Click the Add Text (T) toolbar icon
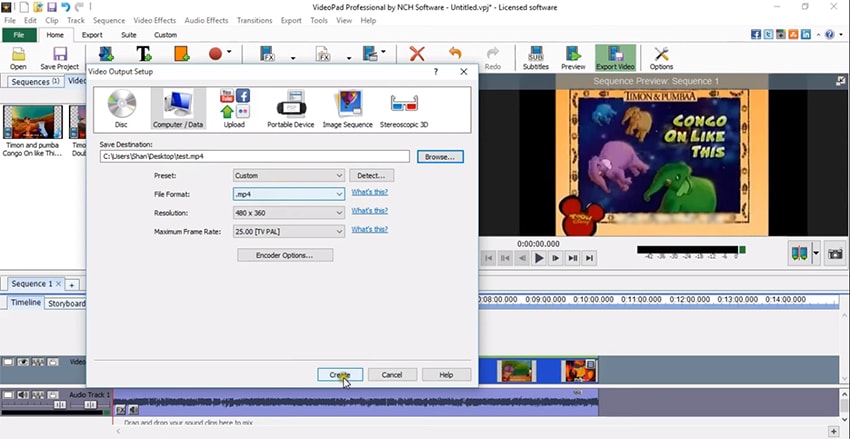The image size is (850, 439). click(x=144, y=54)
